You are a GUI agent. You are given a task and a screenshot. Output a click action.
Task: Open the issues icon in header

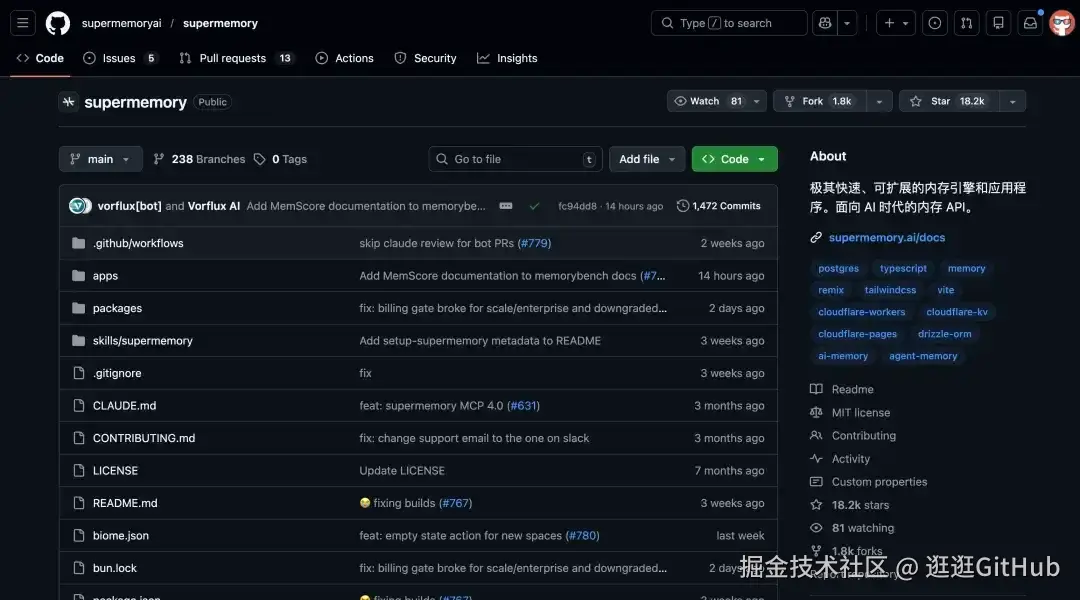pyautogui.click(x=935, y=23)
